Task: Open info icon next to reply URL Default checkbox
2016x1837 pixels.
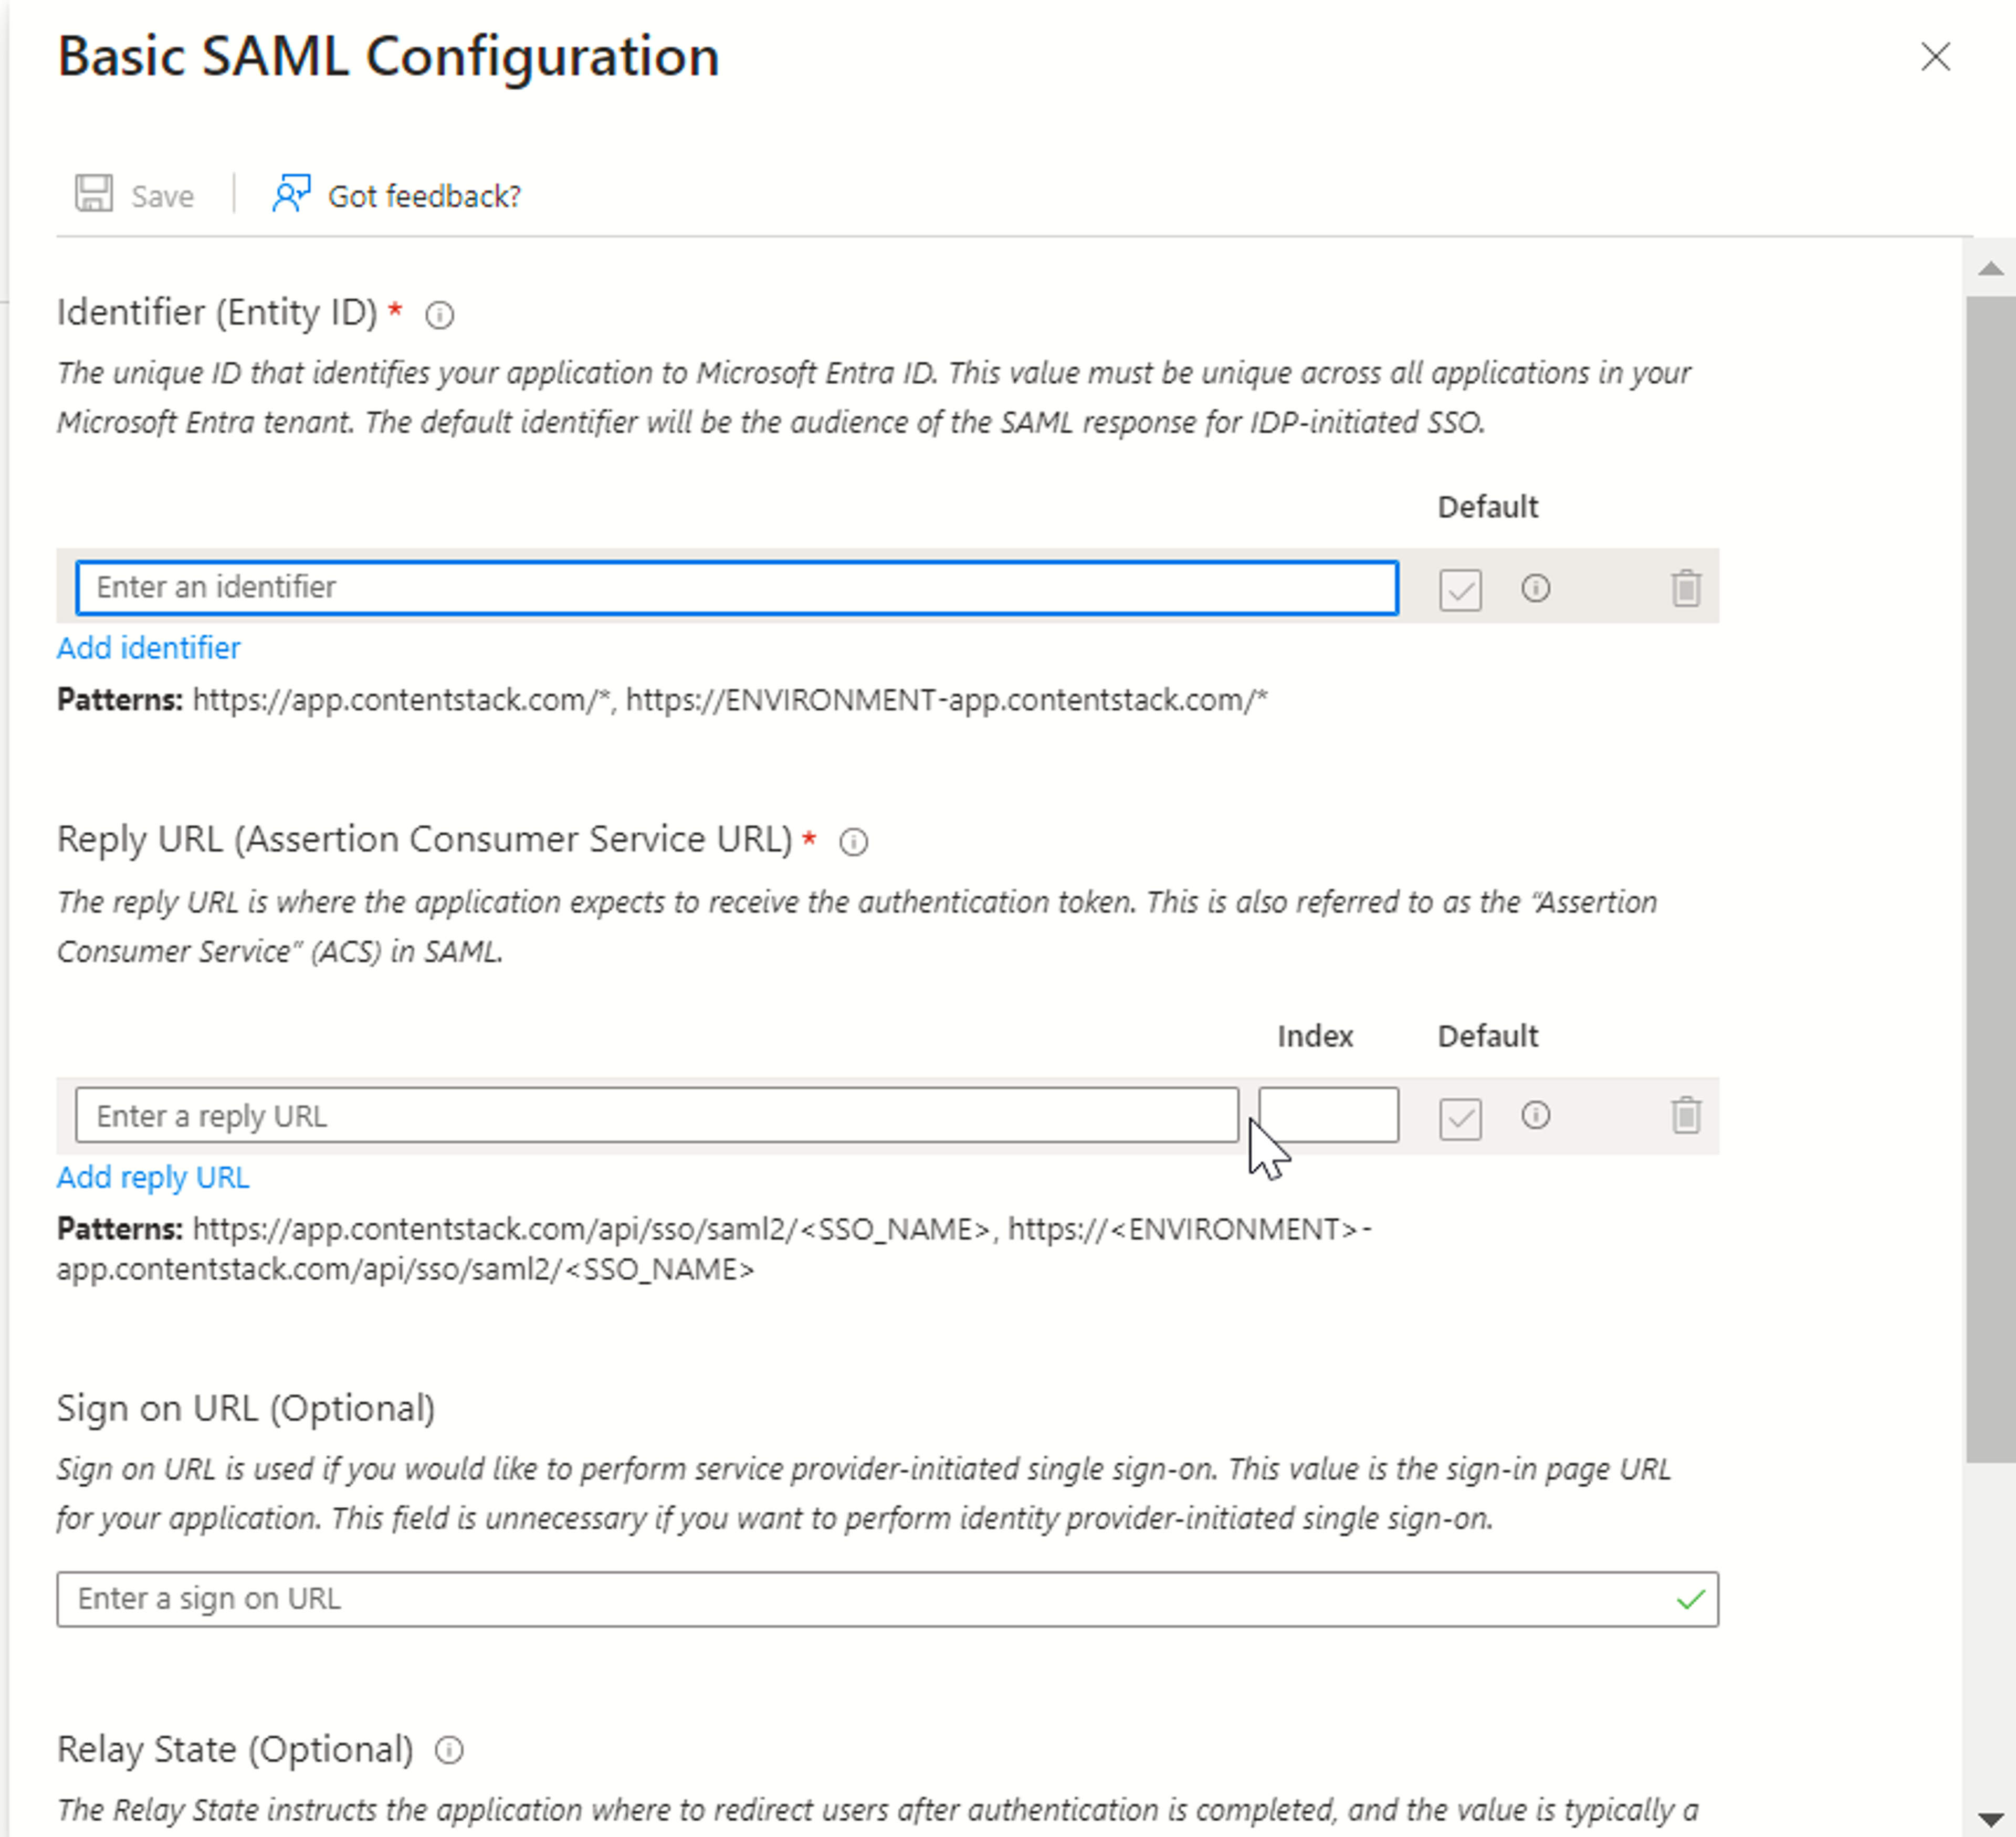Action: pyautogui.click(x=1535, y=1114)
